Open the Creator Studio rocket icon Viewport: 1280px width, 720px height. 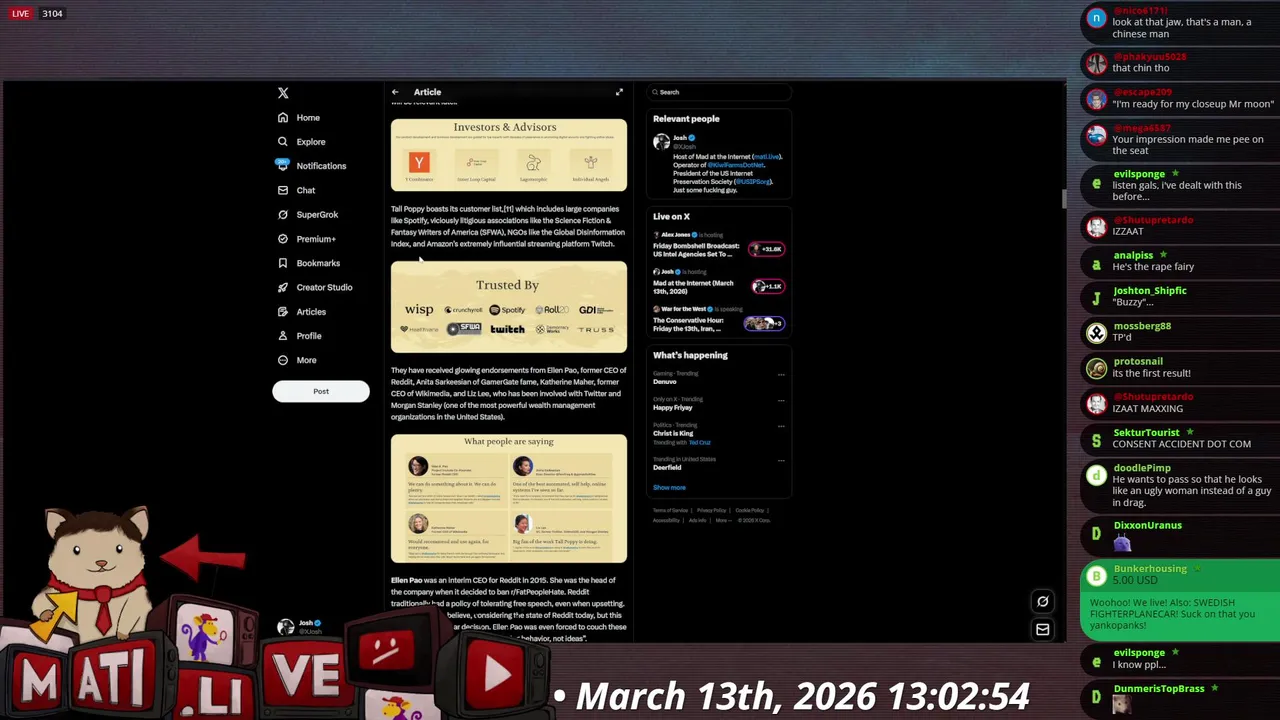click(283, 287)
